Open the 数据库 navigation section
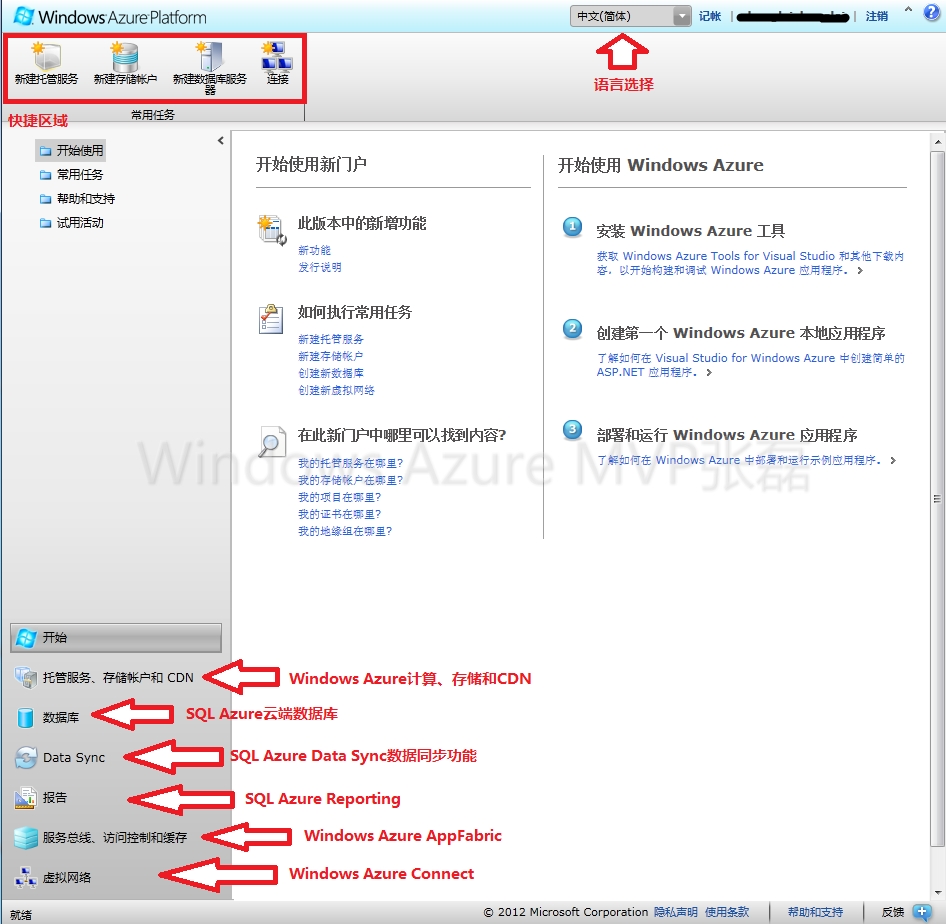This screenshot has width=946, height=924. tap(60, 717)
